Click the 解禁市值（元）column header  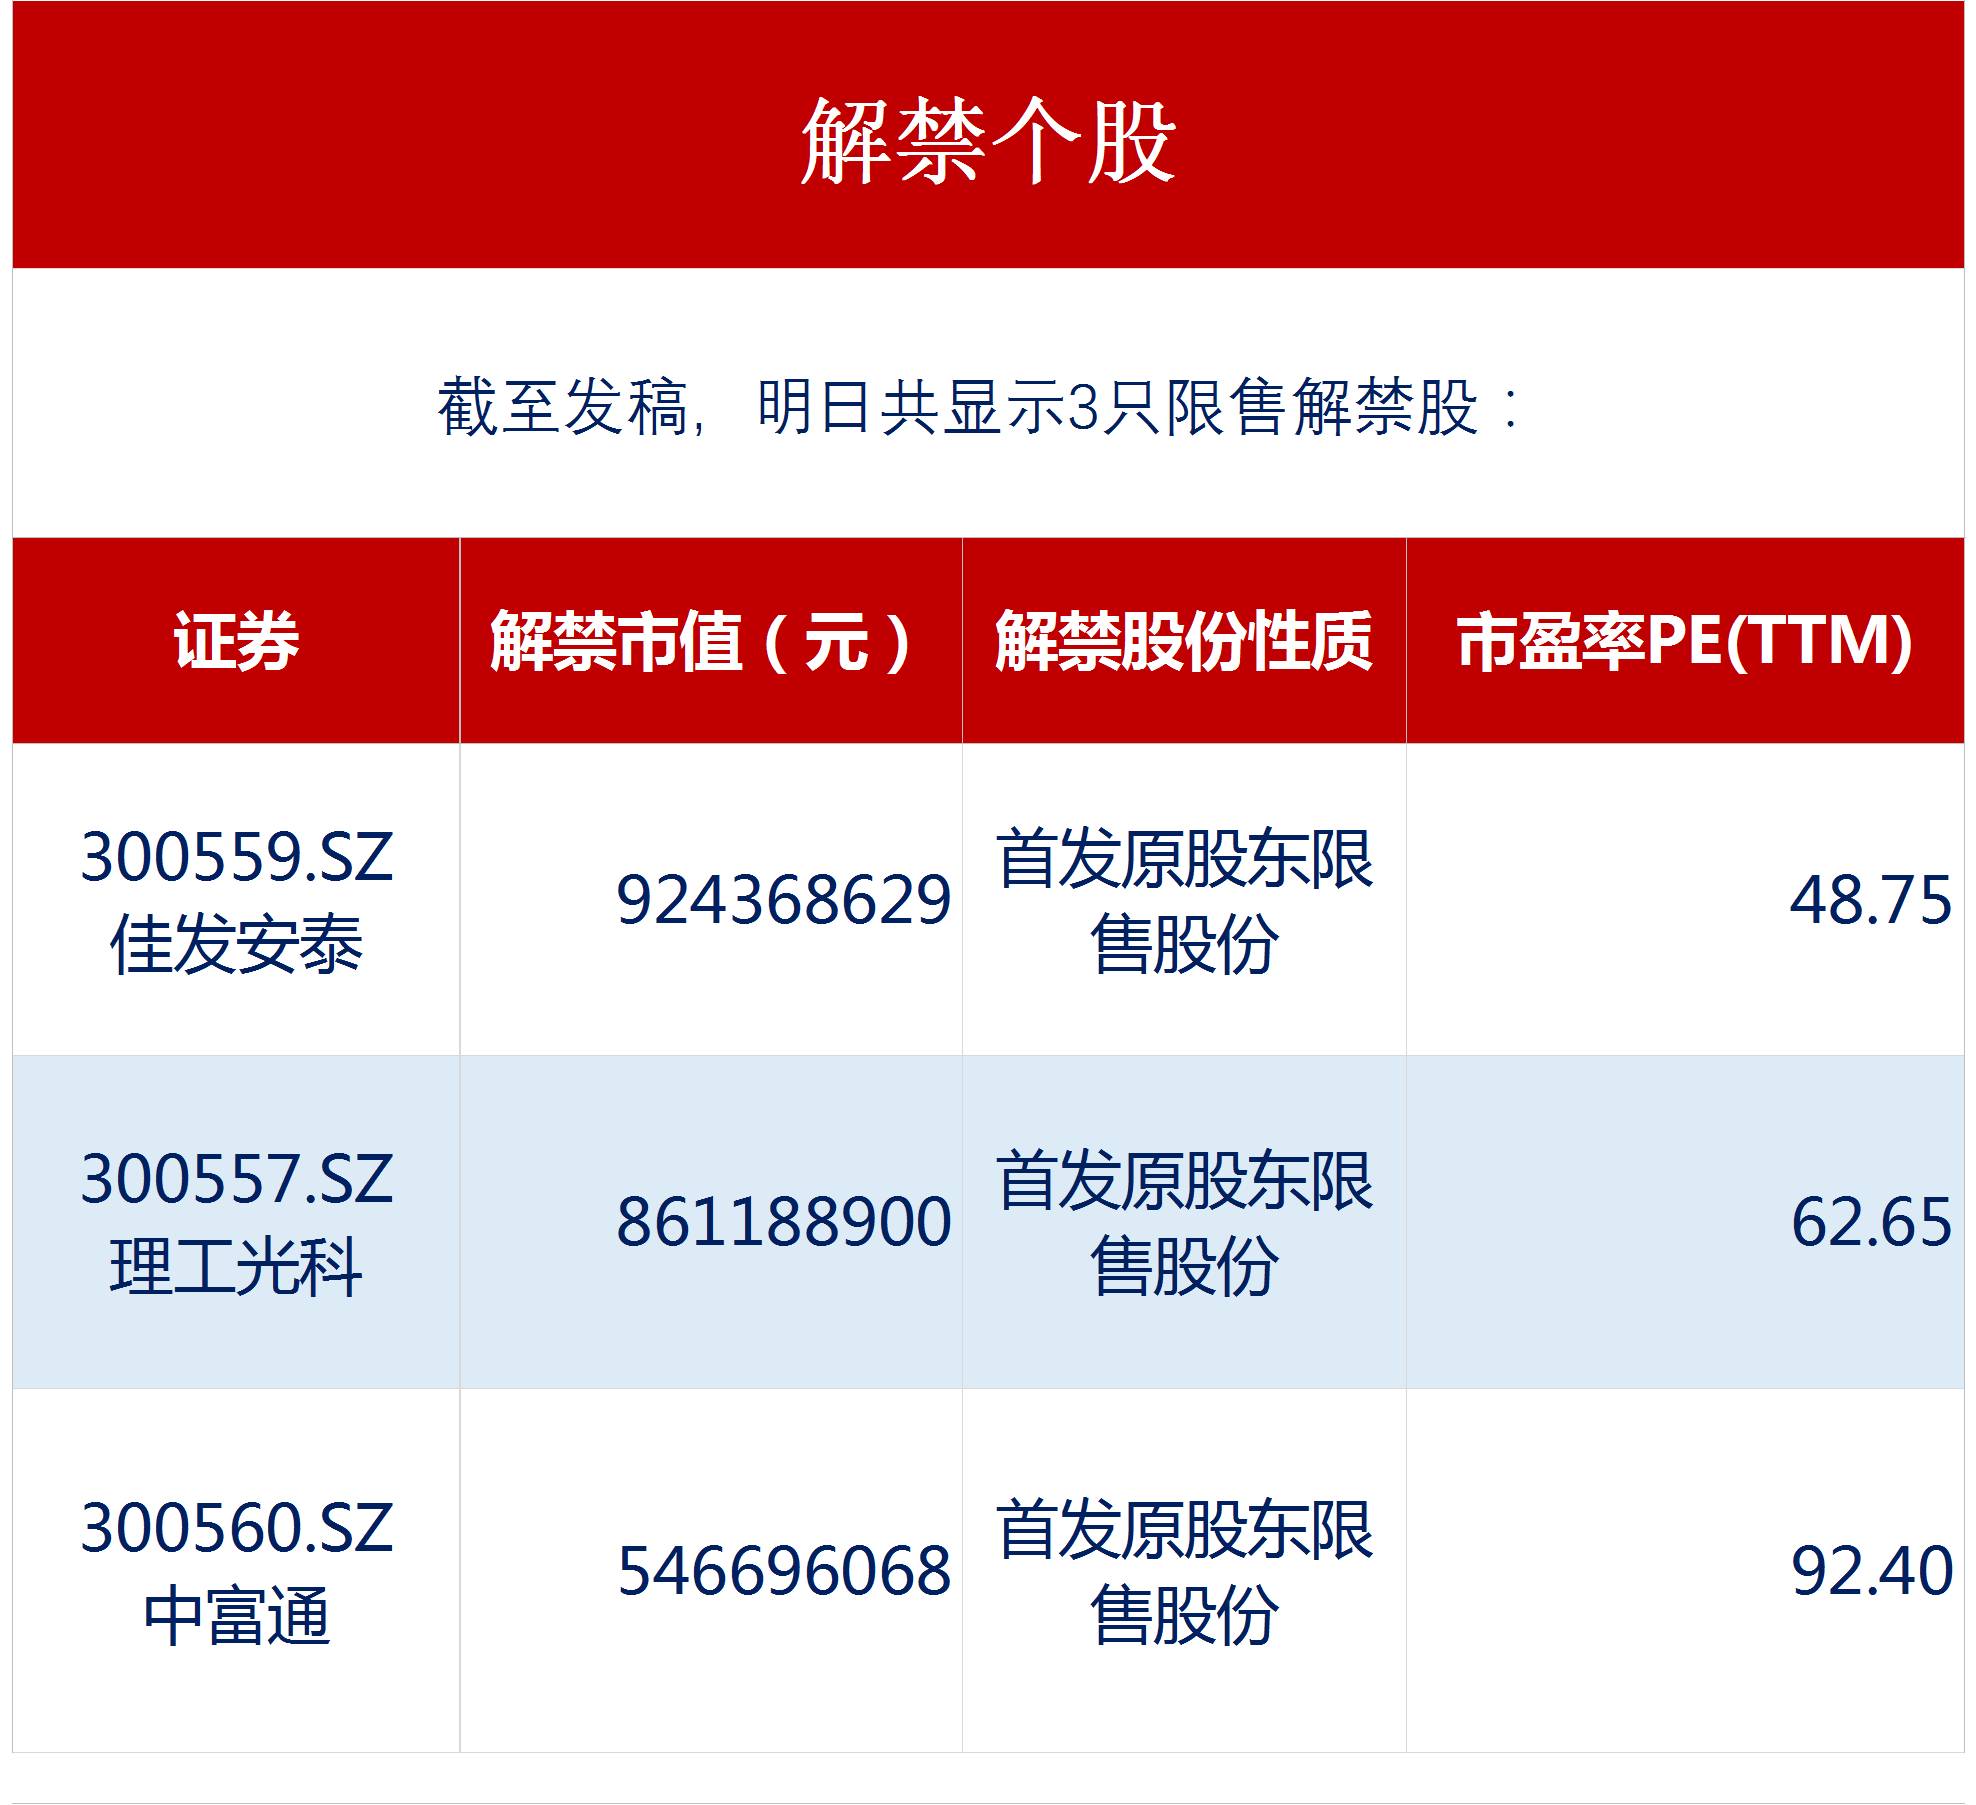711,641
